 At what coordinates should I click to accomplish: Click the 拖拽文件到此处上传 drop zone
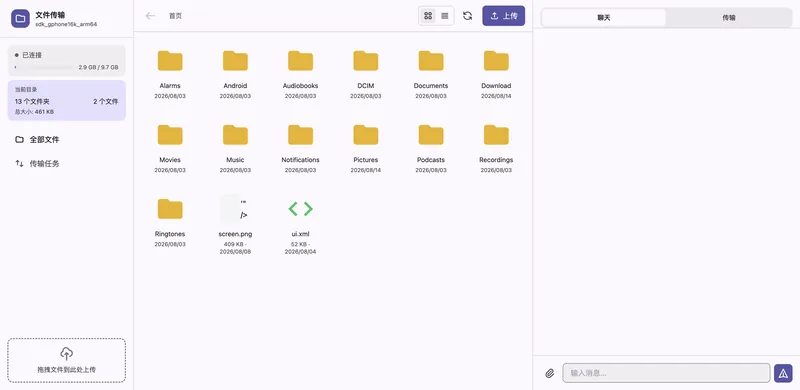click(x=66, y=360)
